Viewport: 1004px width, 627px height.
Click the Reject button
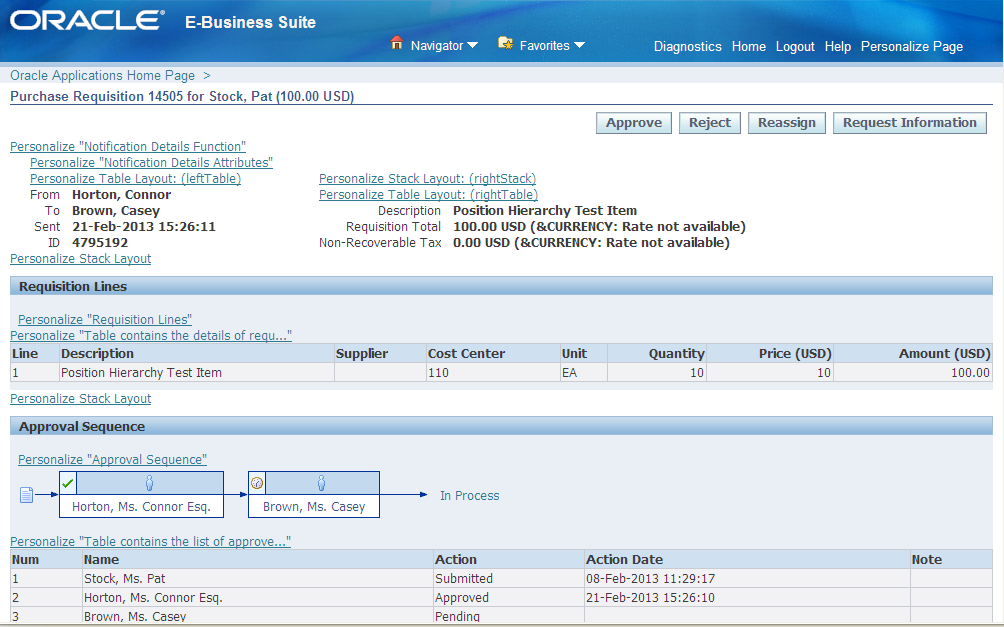click(709, 123)
